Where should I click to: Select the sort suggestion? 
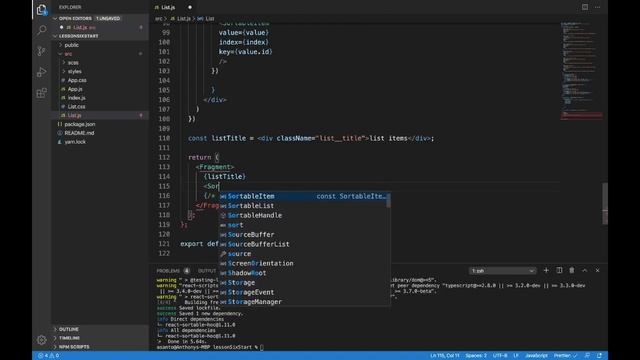(x=304, y=225)
